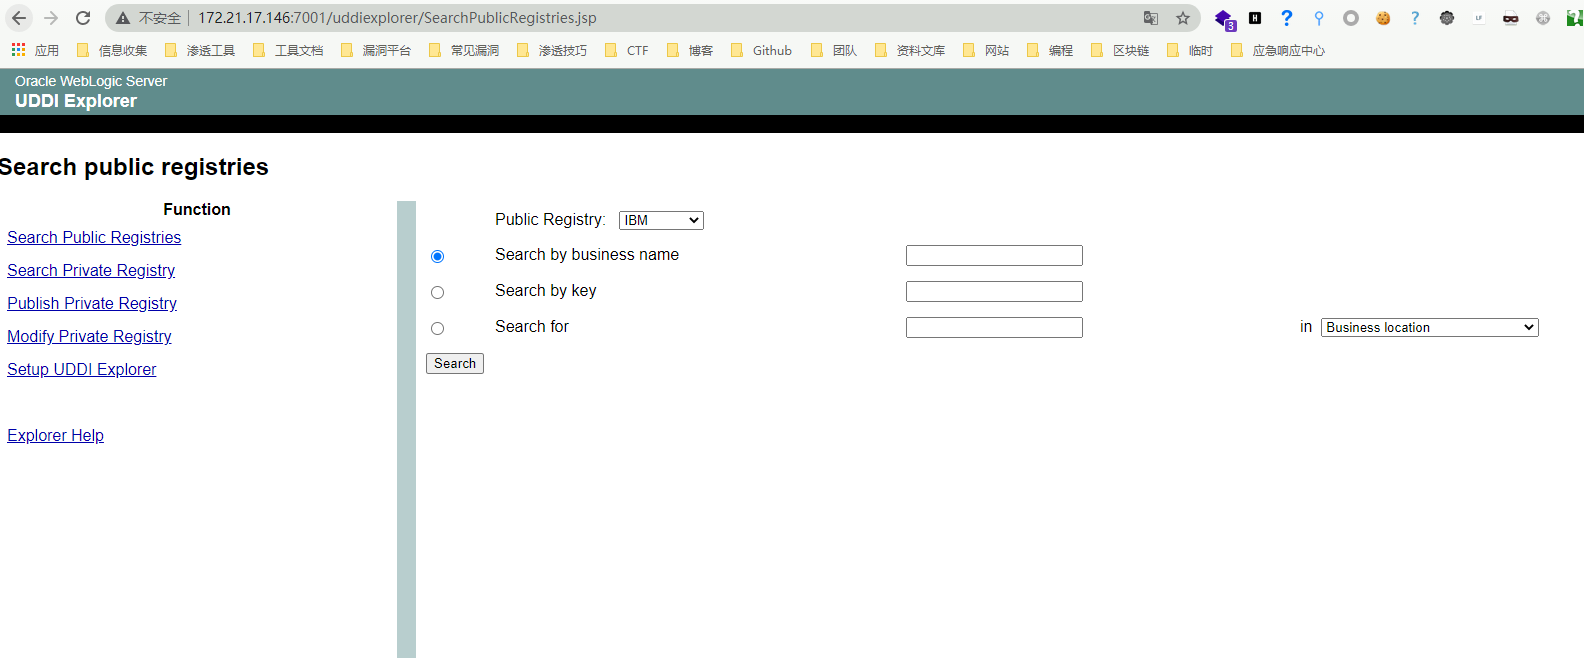Choose the Search for radio option
The width and height of the screenshot is (1584, 658).
point(437,329)
